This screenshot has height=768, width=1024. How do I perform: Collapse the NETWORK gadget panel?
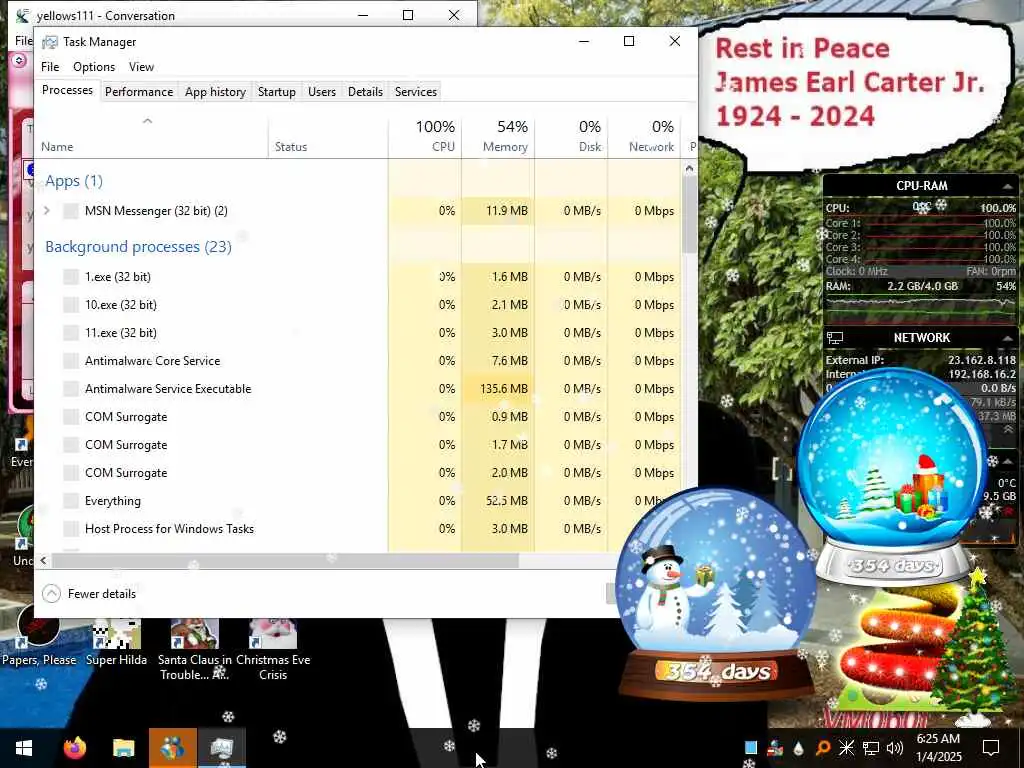(x=1008, y=338)
